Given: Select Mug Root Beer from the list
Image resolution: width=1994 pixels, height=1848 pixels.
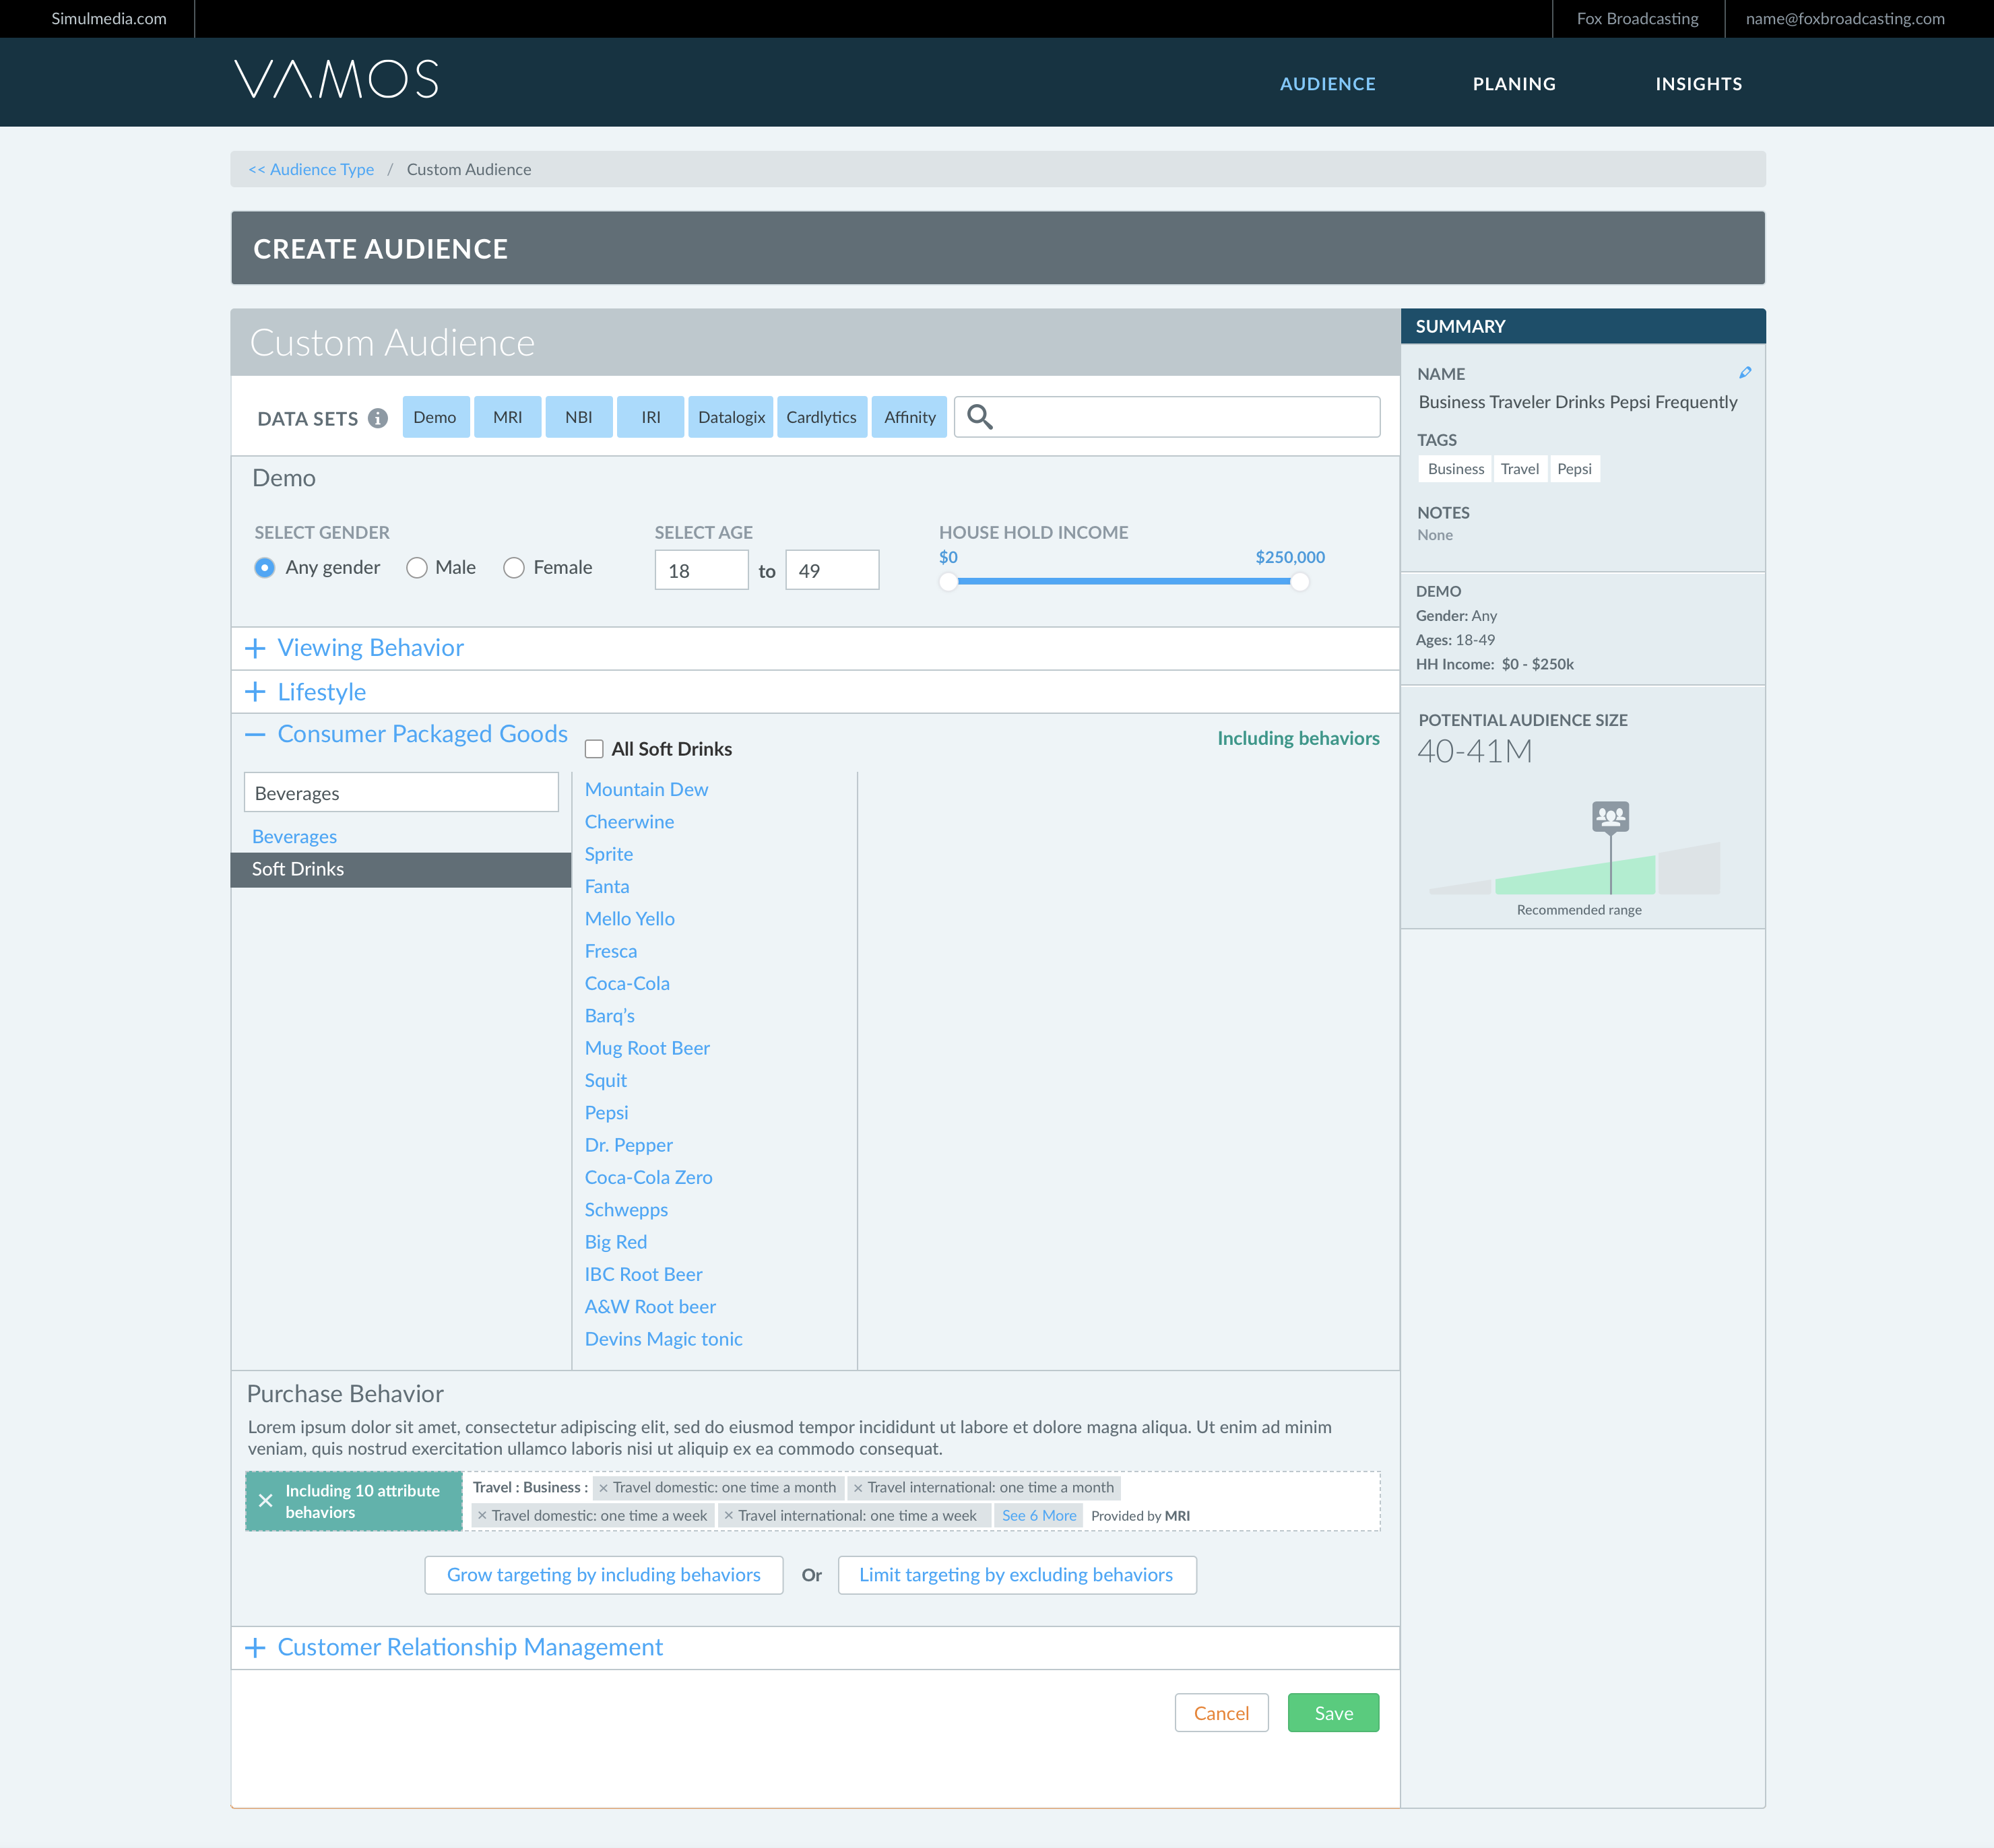Looking at the screenshot, I should point(647,1048).
